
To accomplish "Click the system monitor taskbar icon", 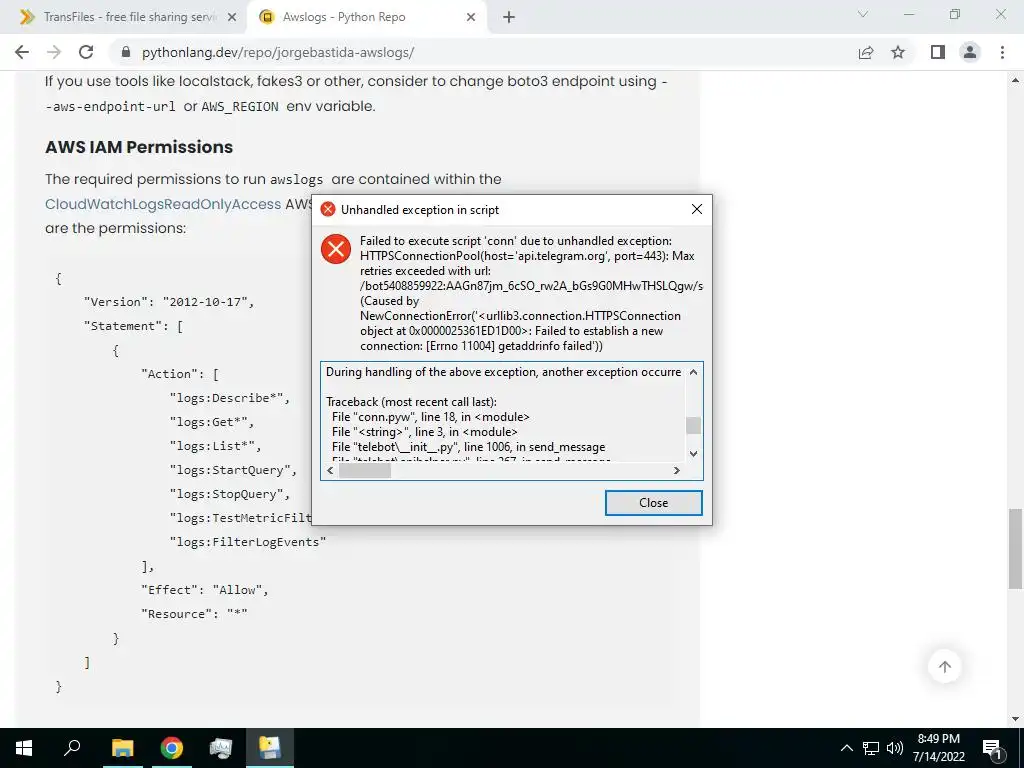I will click(x=221, y=748).
